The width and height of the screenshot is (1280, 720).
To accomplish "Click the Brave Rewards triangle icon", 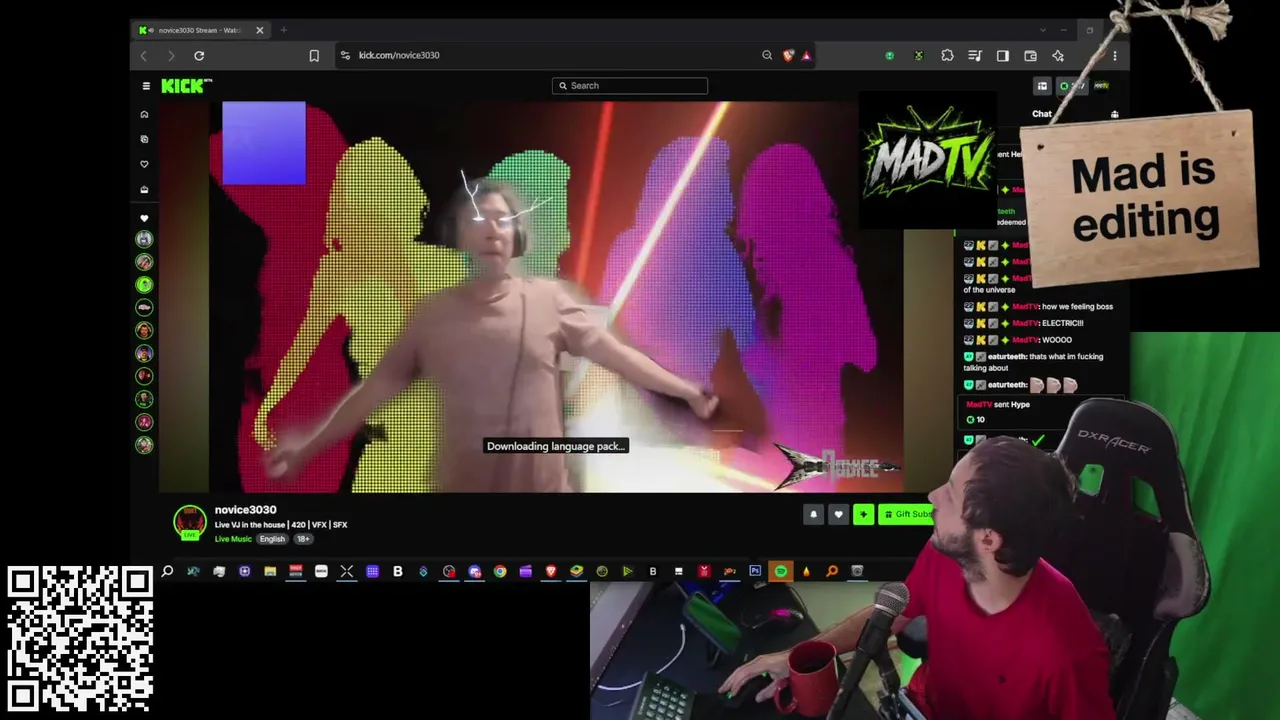I will (x=806, y=55).
